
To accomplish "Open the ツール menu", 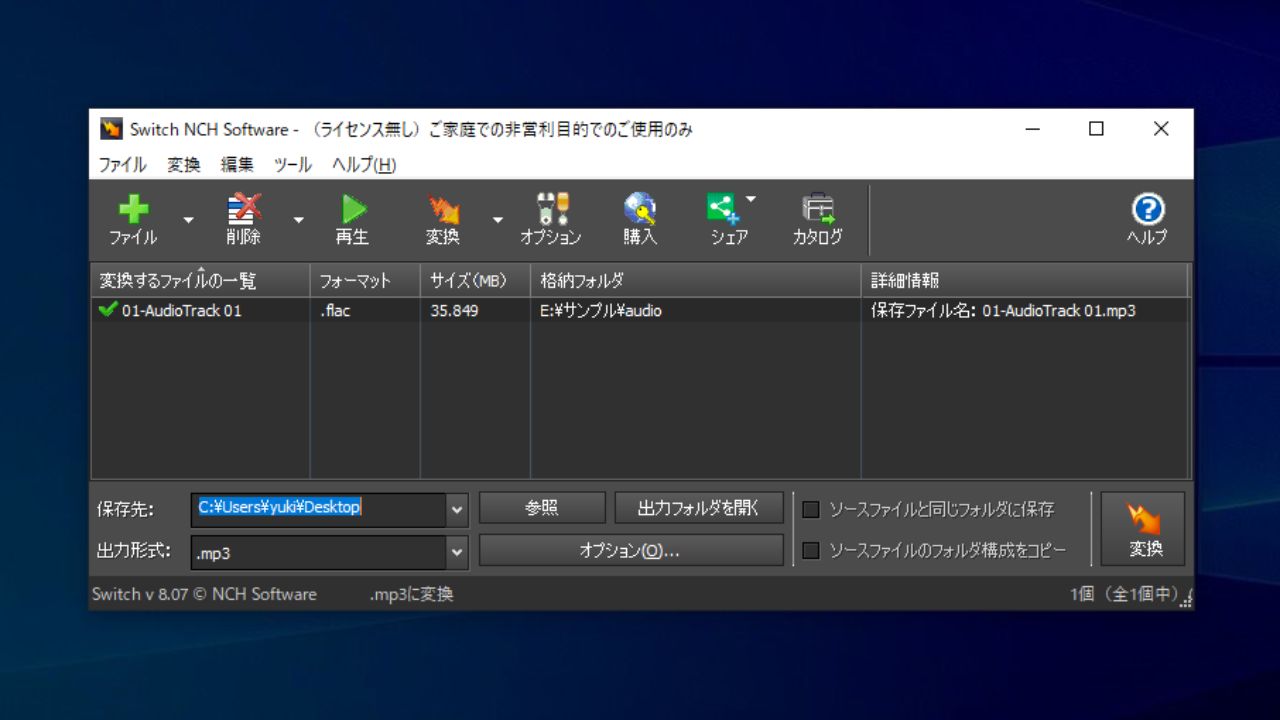I will click(x=293, y=165).
